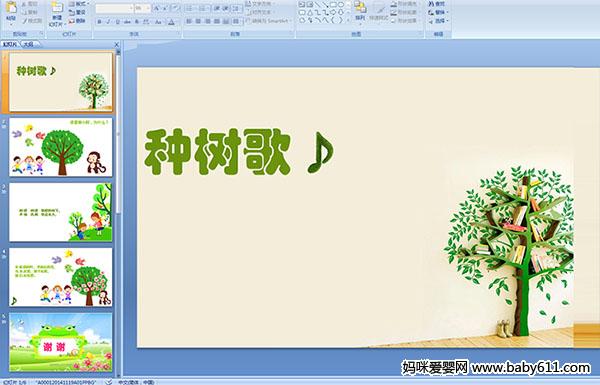Open the font name dropdown
Screen dimensions: 600x385
click(131, 8)
